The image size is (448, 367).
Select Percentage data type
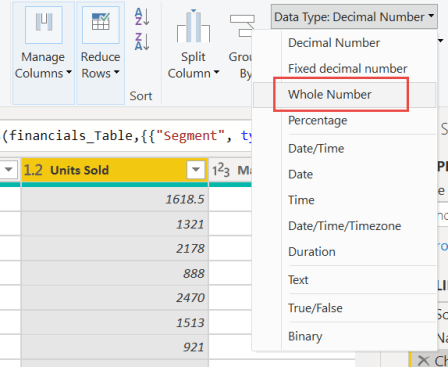click(345, 120)
